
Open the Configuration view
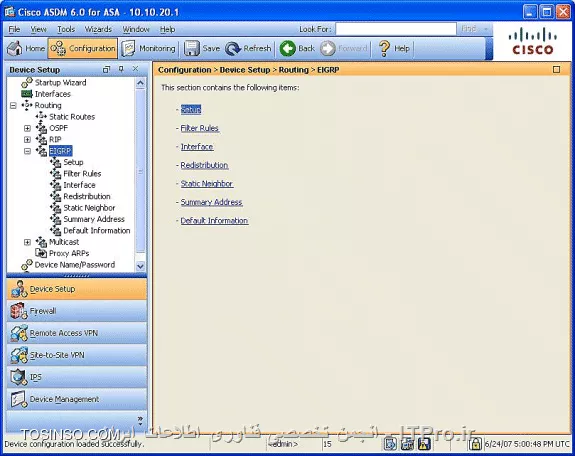coord(83,48)
